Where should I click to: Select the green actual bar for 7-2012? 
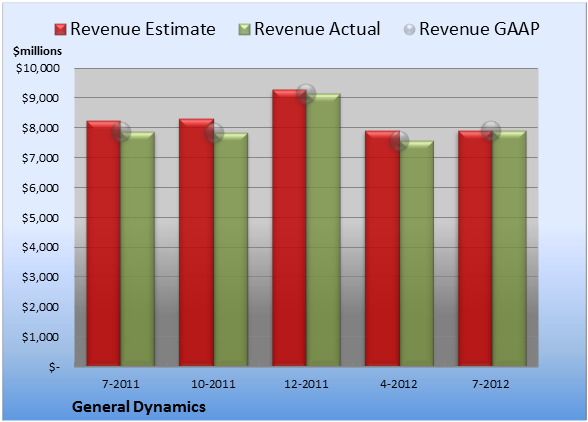click(509, 248)
